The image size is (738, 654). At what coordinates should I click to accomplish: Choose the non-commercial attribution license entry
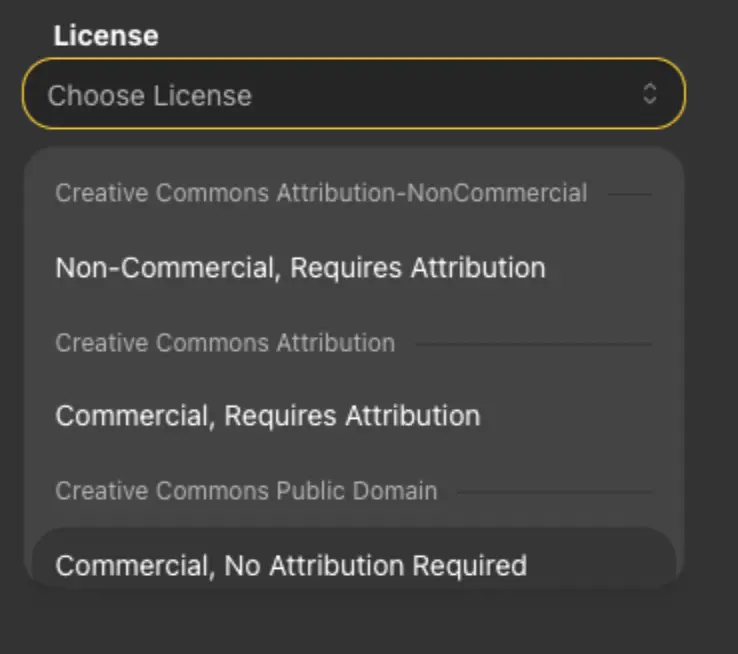[300, 268]
